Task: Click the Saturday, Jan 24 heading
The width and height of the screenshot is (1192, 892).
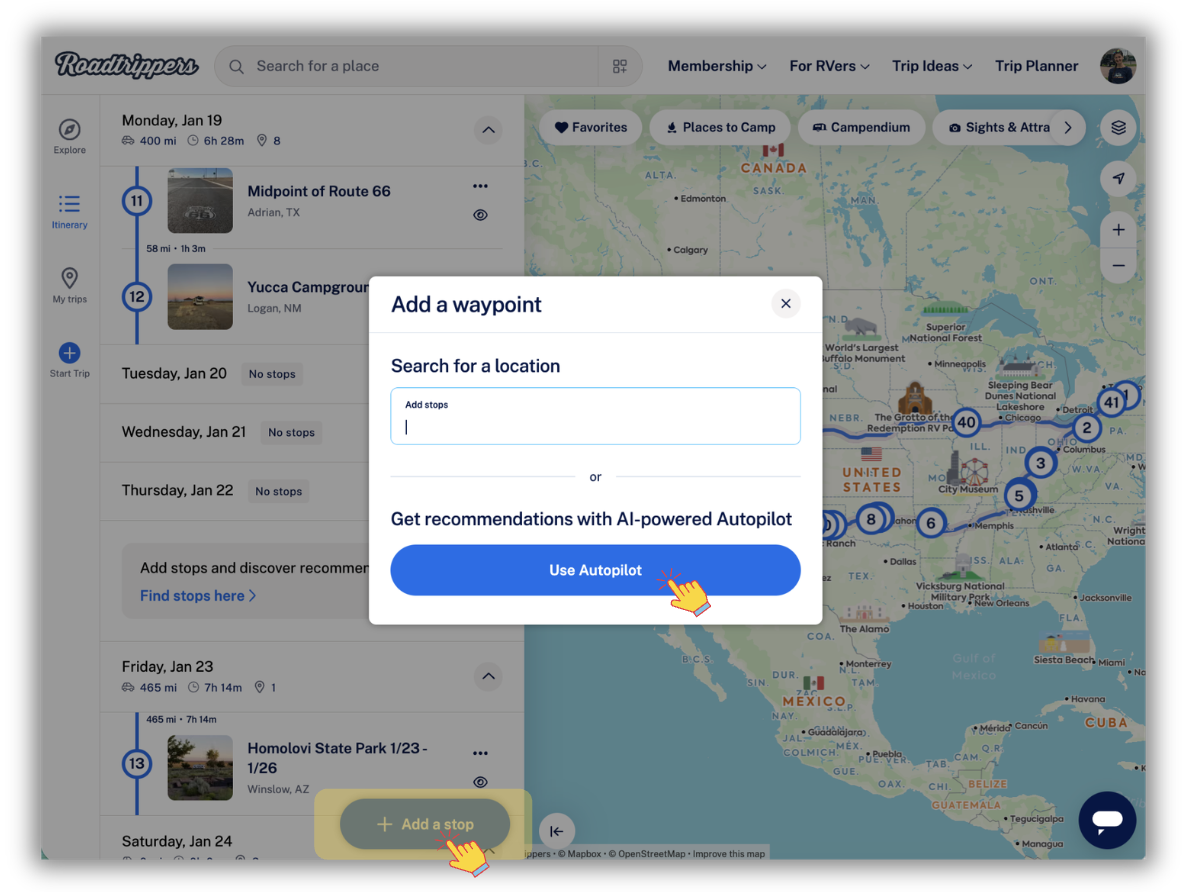Action: (177, 841)
